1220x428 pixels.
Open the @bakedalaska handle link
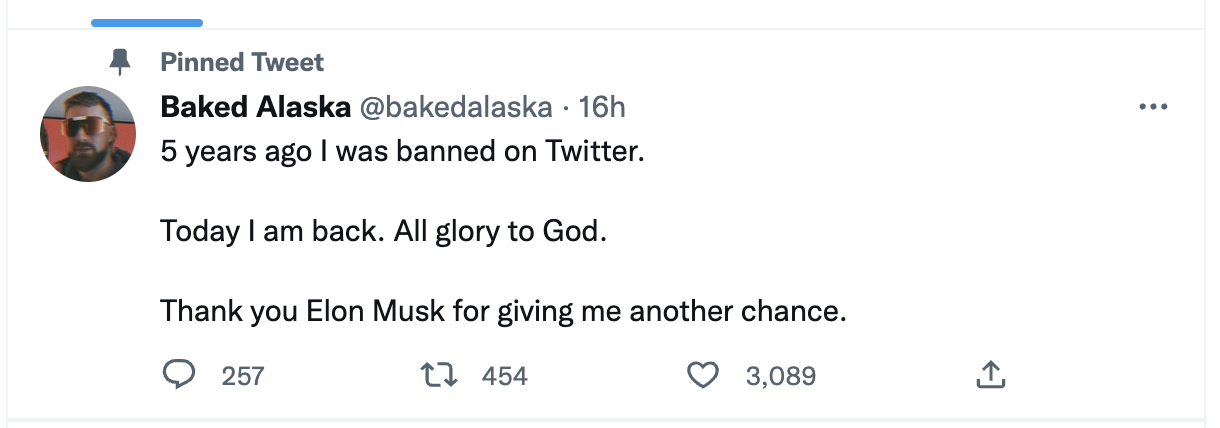[455, 107]
